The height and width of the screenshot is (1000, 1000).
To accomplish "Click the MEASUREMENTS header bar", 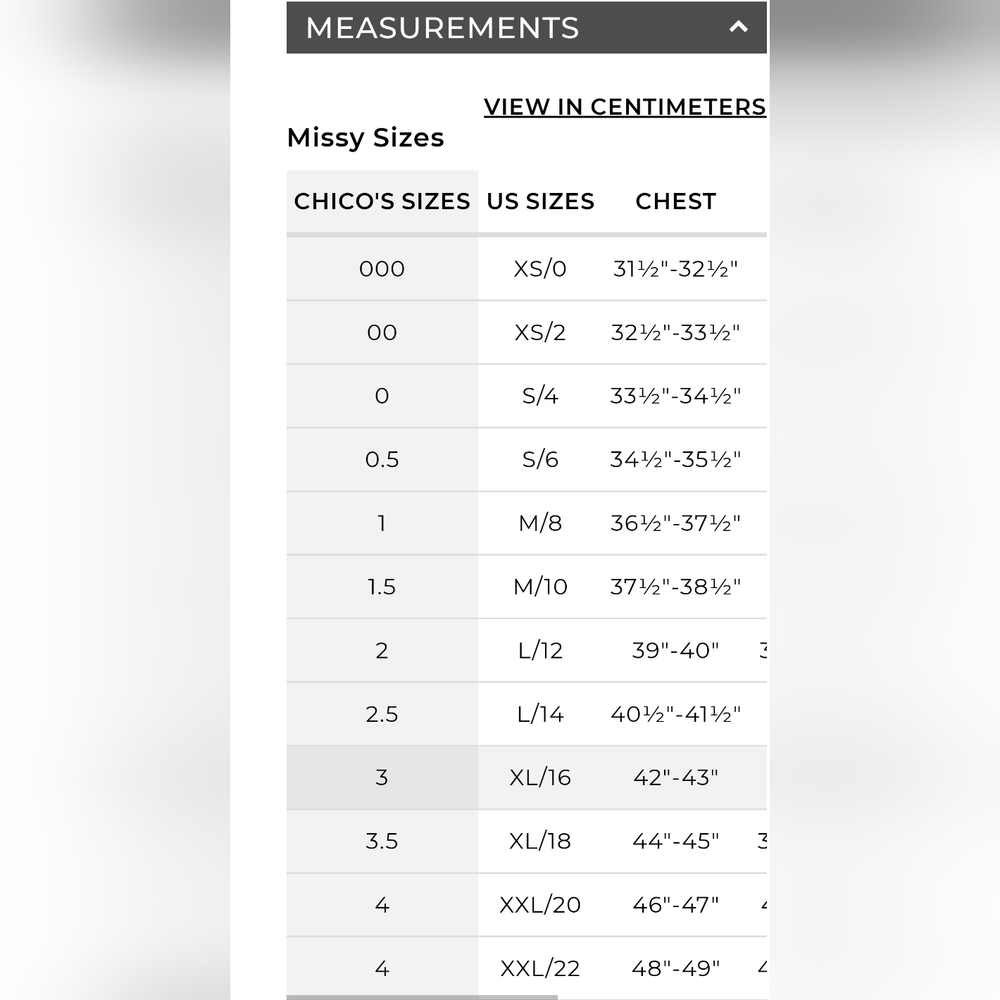I will coord(526,27).
